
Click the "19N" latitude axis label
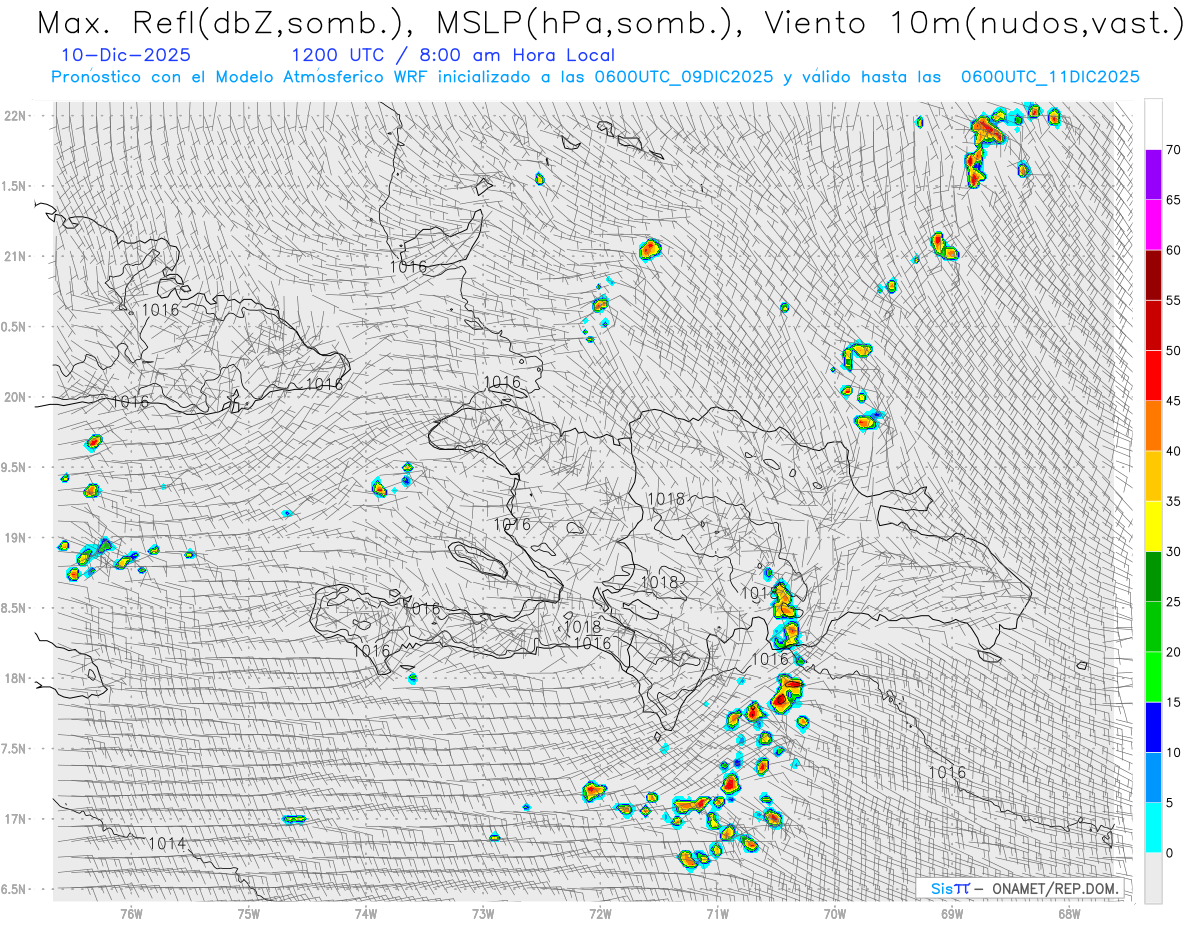16,538
